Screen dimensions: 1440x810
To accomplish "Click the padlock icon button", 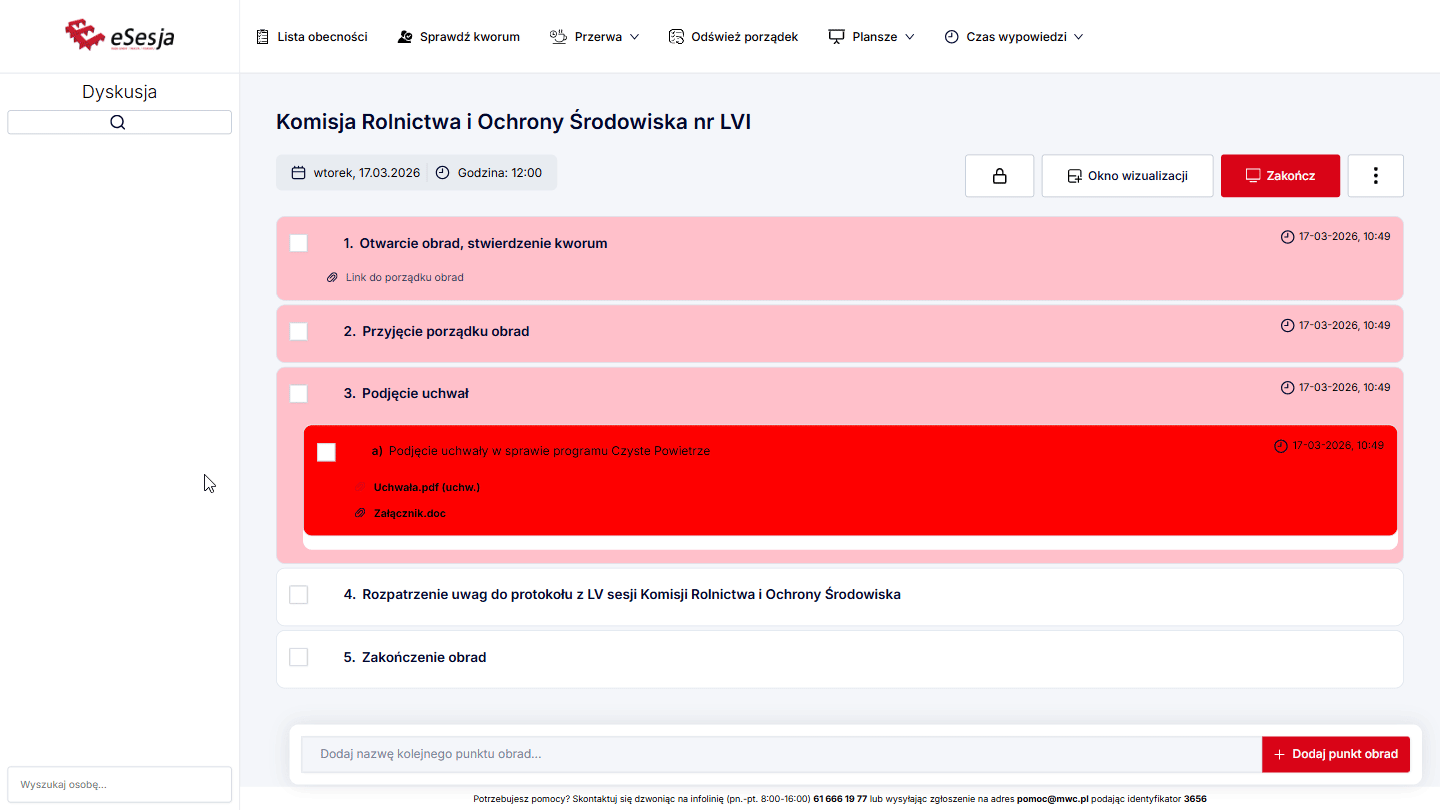I will pyautogui.click(x=999, y=176).
